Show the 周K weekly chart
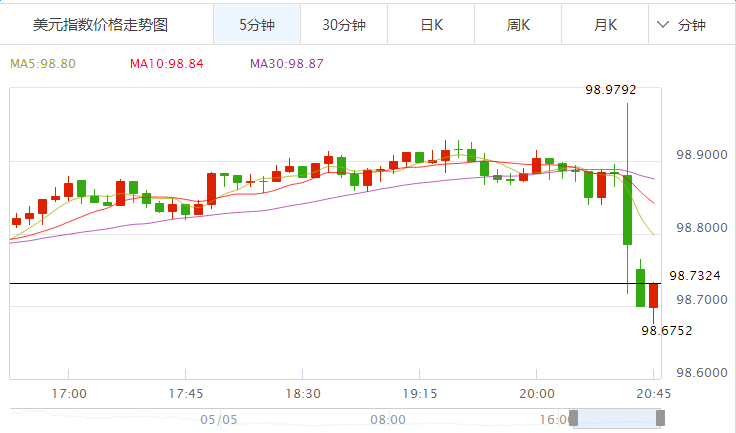Viewport: 736px width, 433px height. (518, 25)
